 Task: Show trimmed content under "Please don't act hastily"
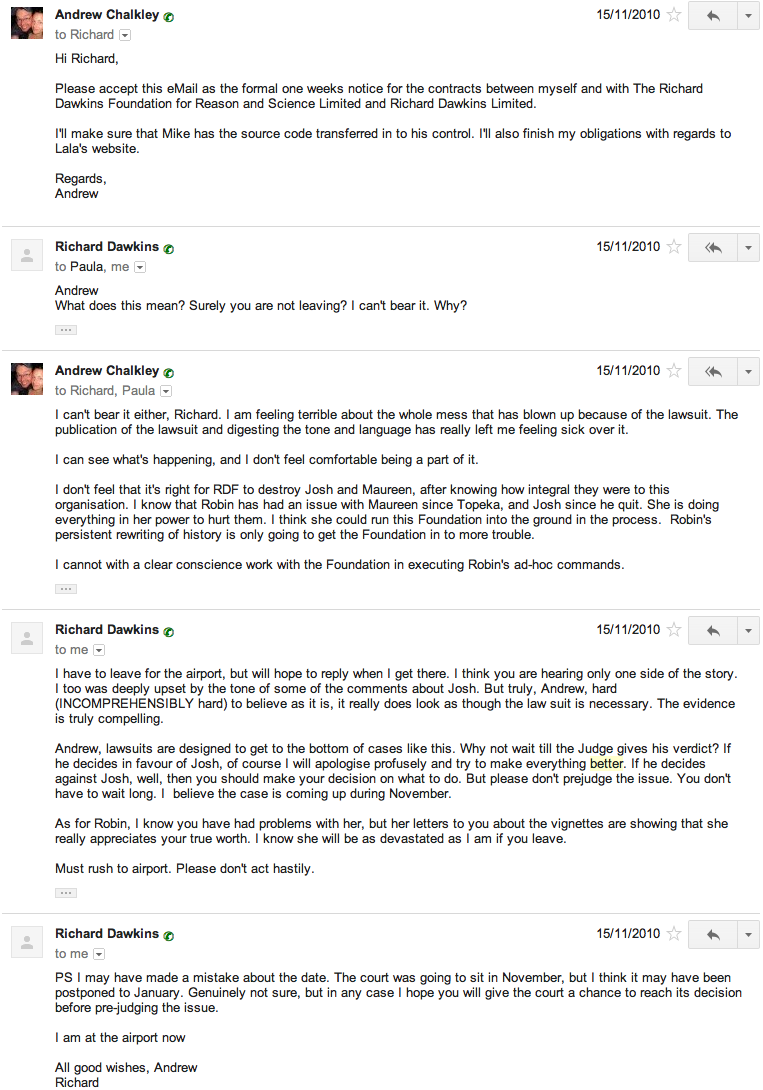click(x=66, y=892)
